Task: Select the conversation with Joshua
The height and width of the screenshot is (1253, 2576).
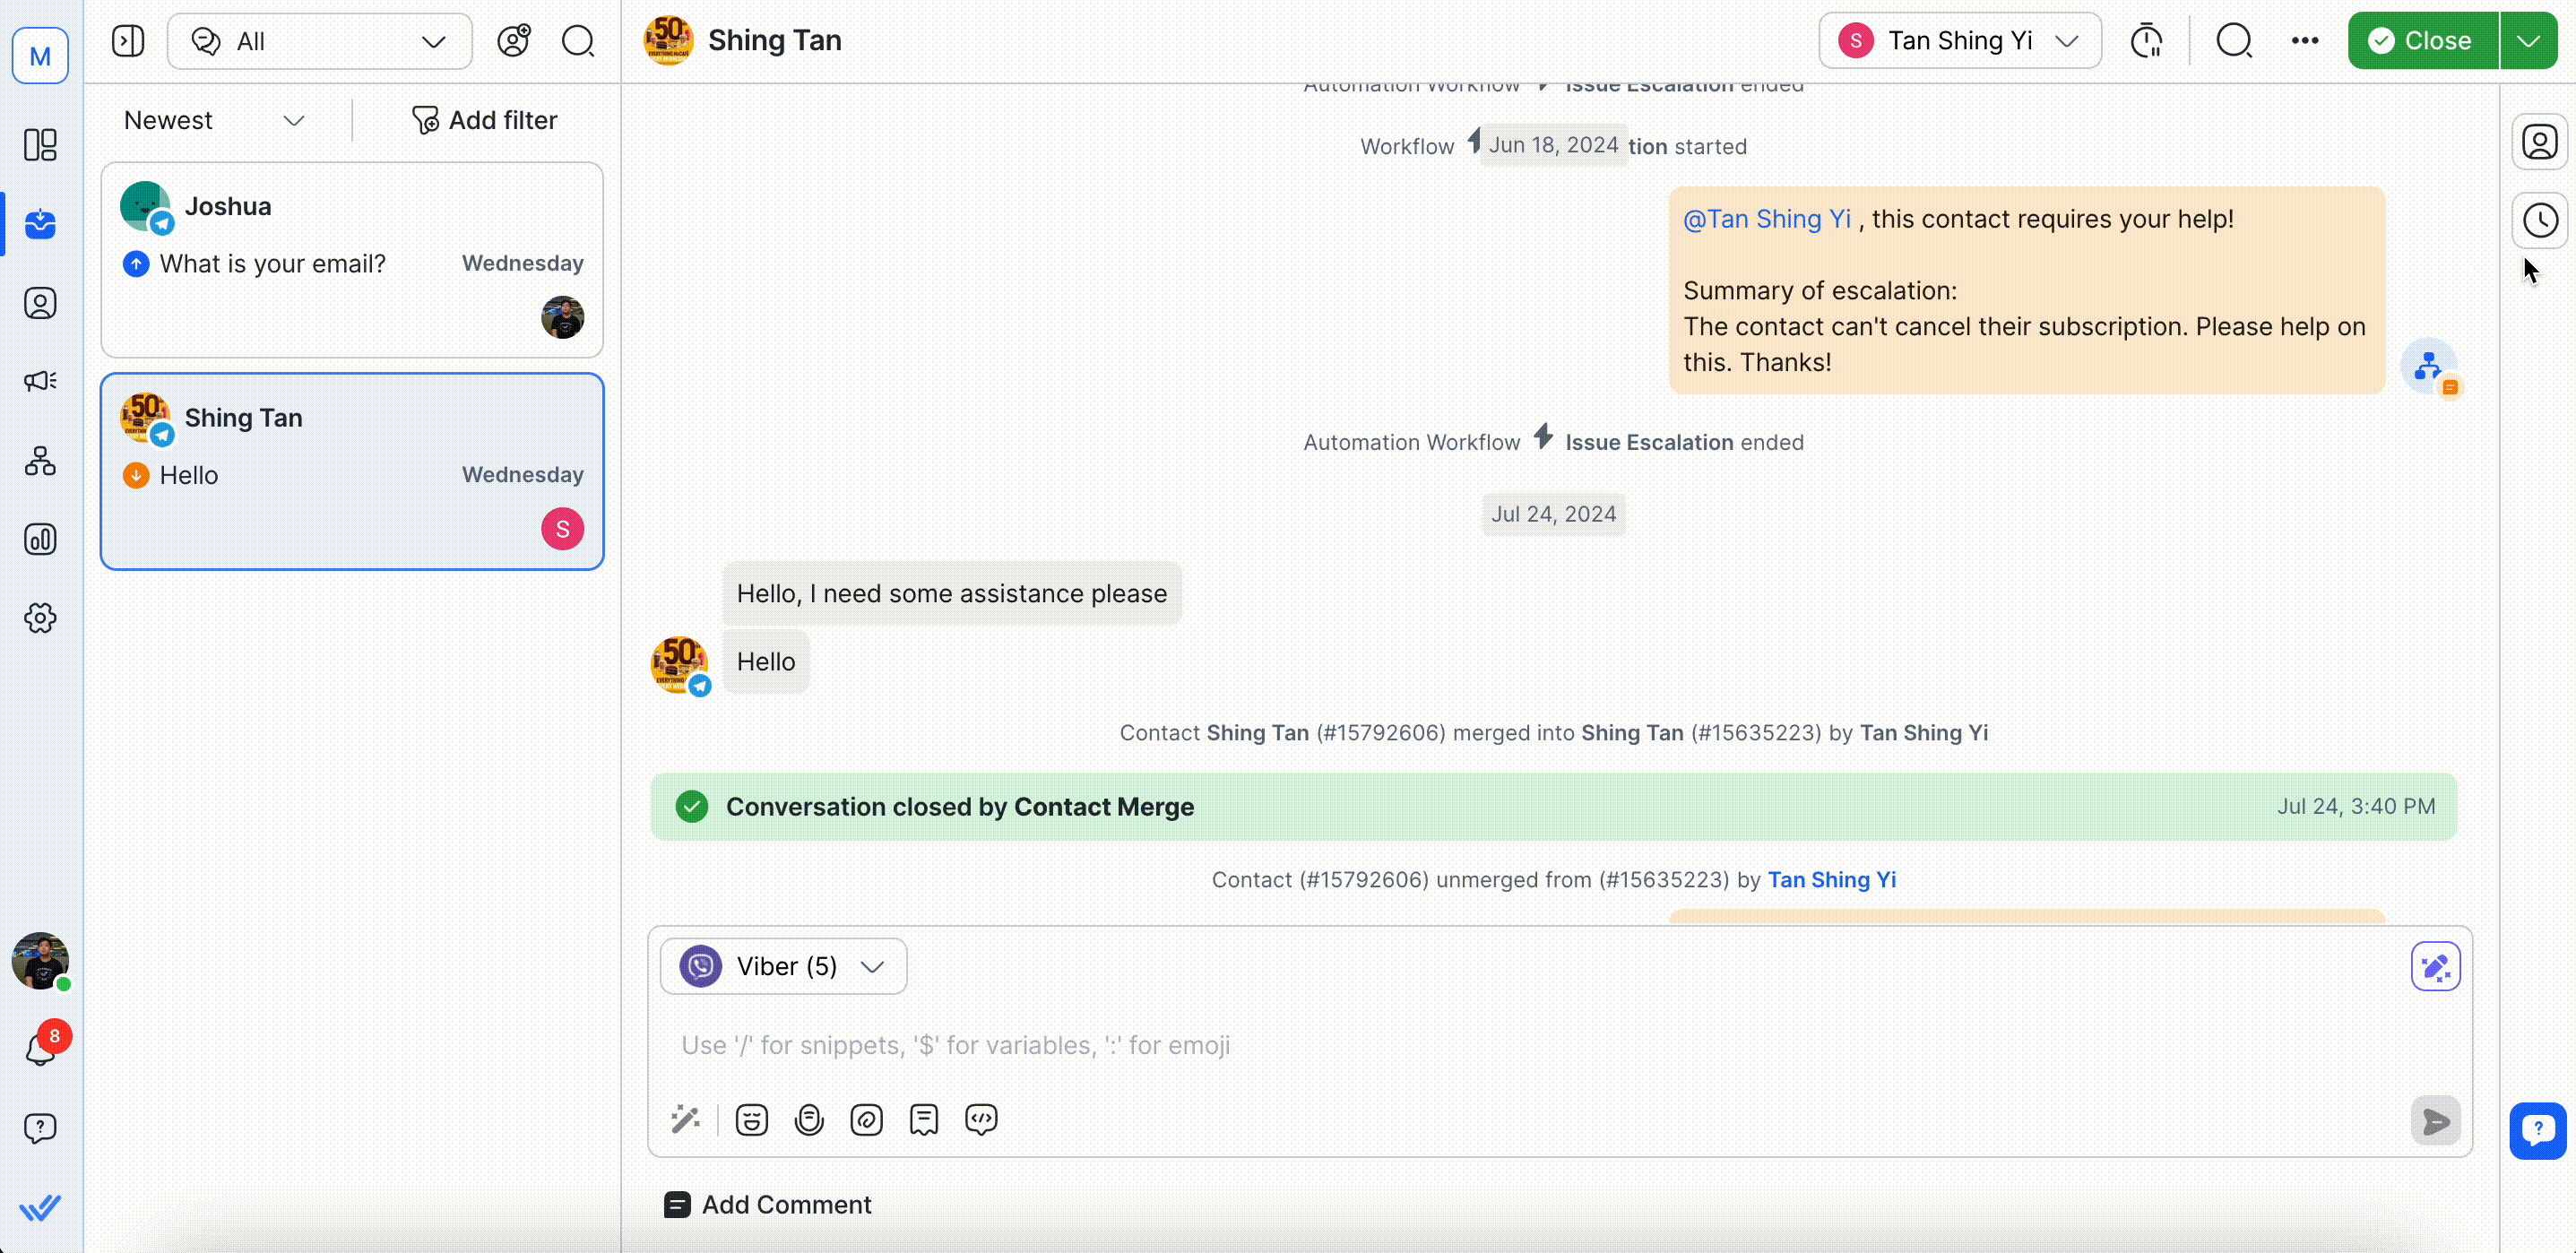Action: pos(352,260)
